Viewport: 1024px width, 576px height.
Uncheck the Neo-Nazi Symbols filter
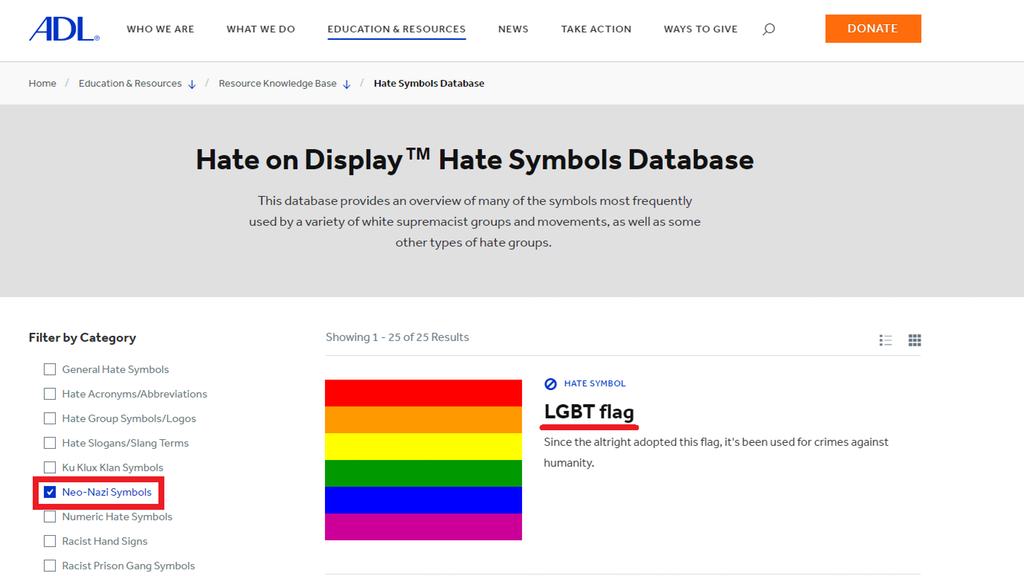50,492
